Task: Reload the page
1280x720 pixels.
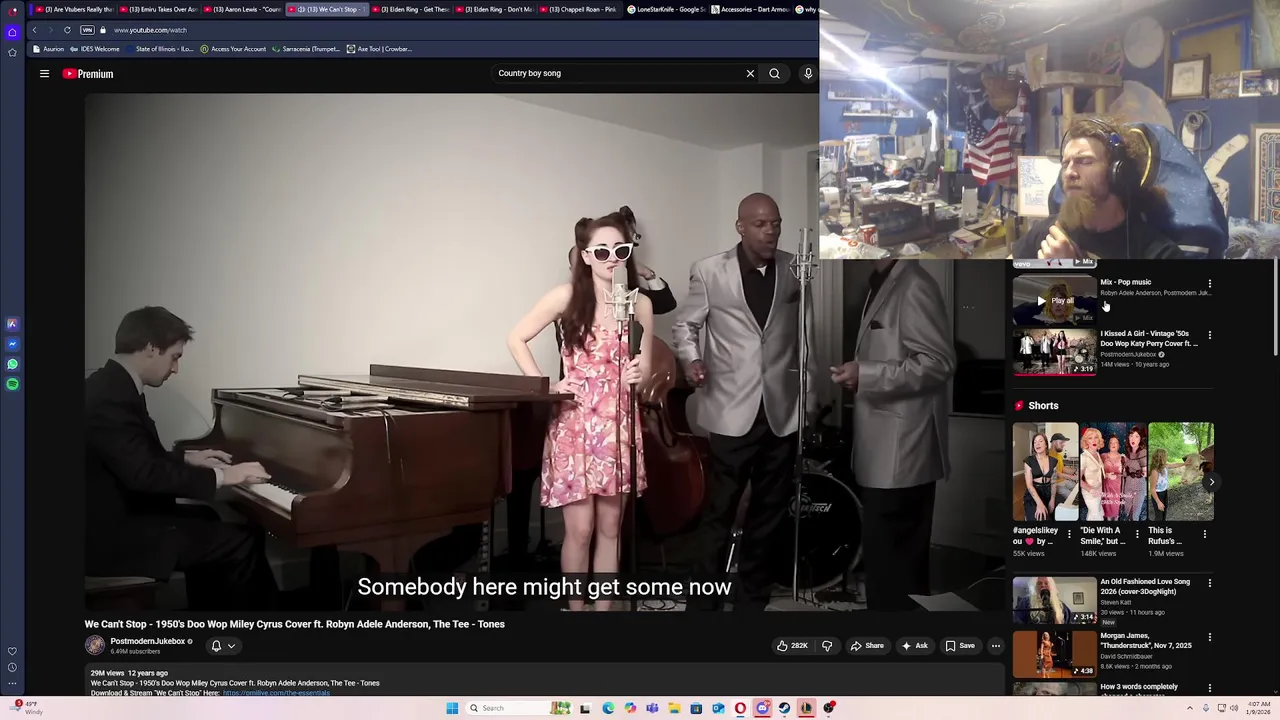Action: tap(67, 30)
